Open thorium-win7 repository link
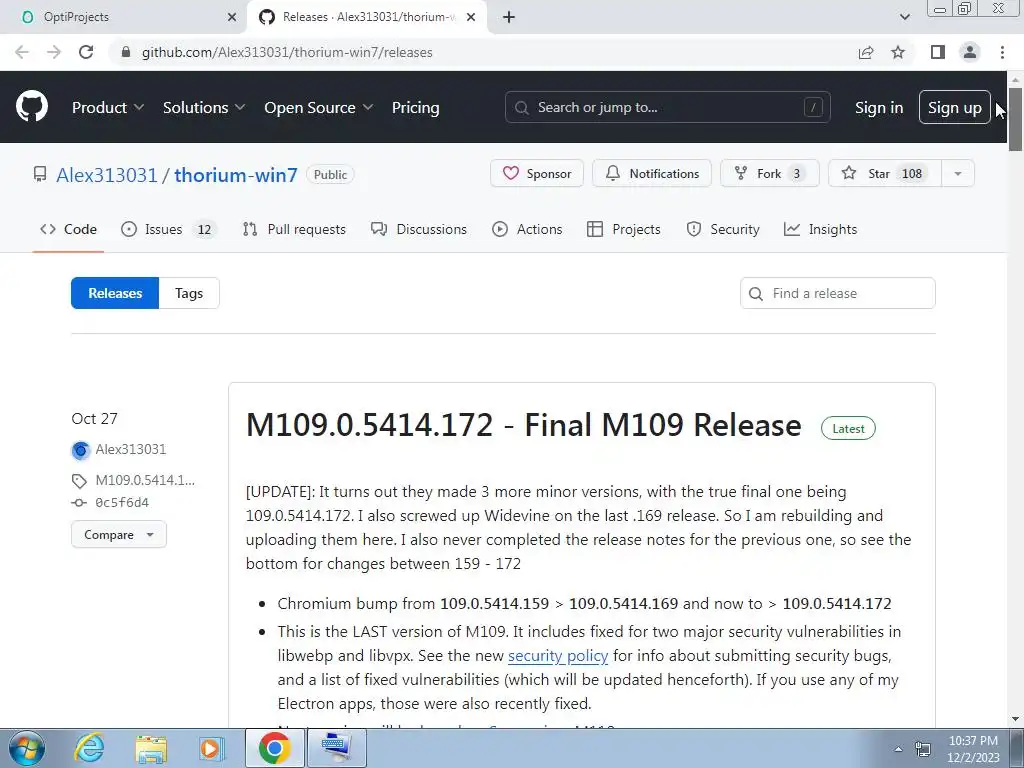This screenshot has height=768, width=1024. point(236,175)
